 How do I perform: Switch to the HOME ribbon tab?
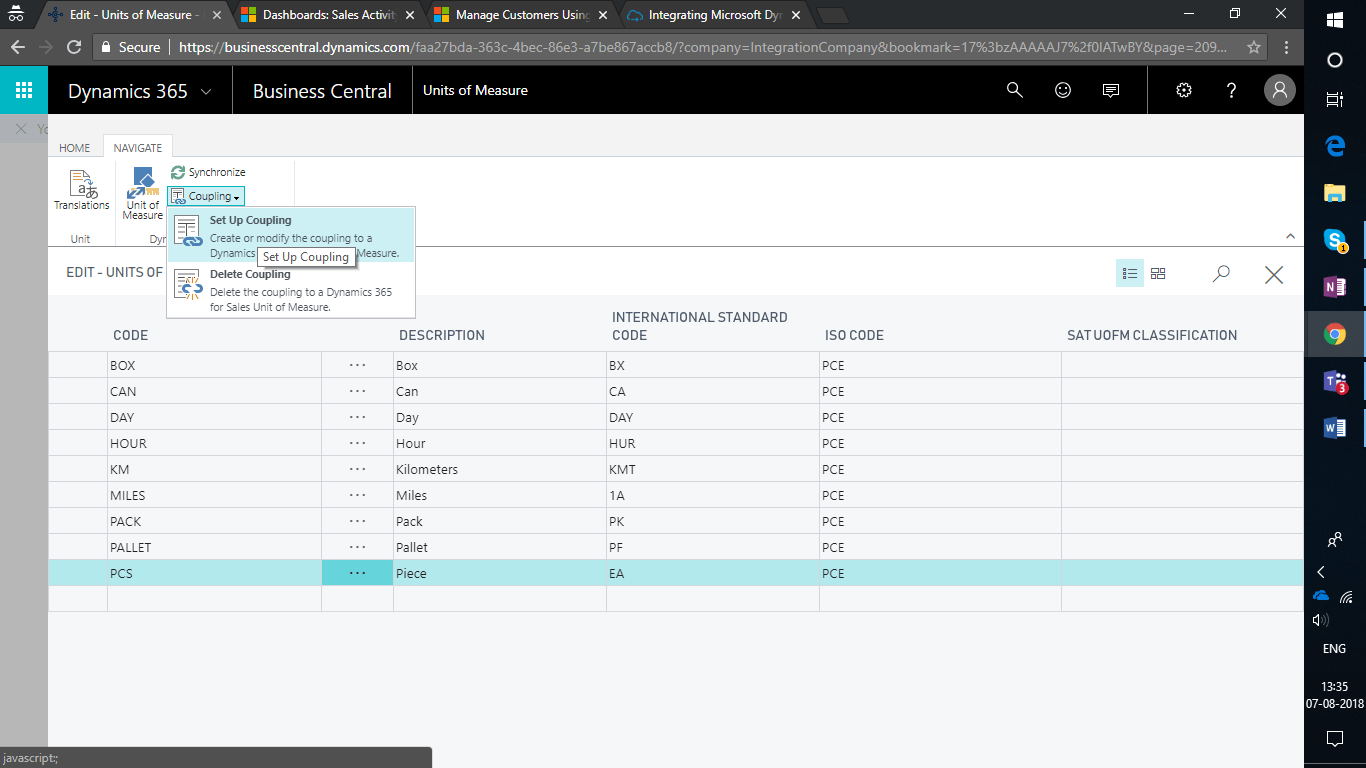click(75, 148)
